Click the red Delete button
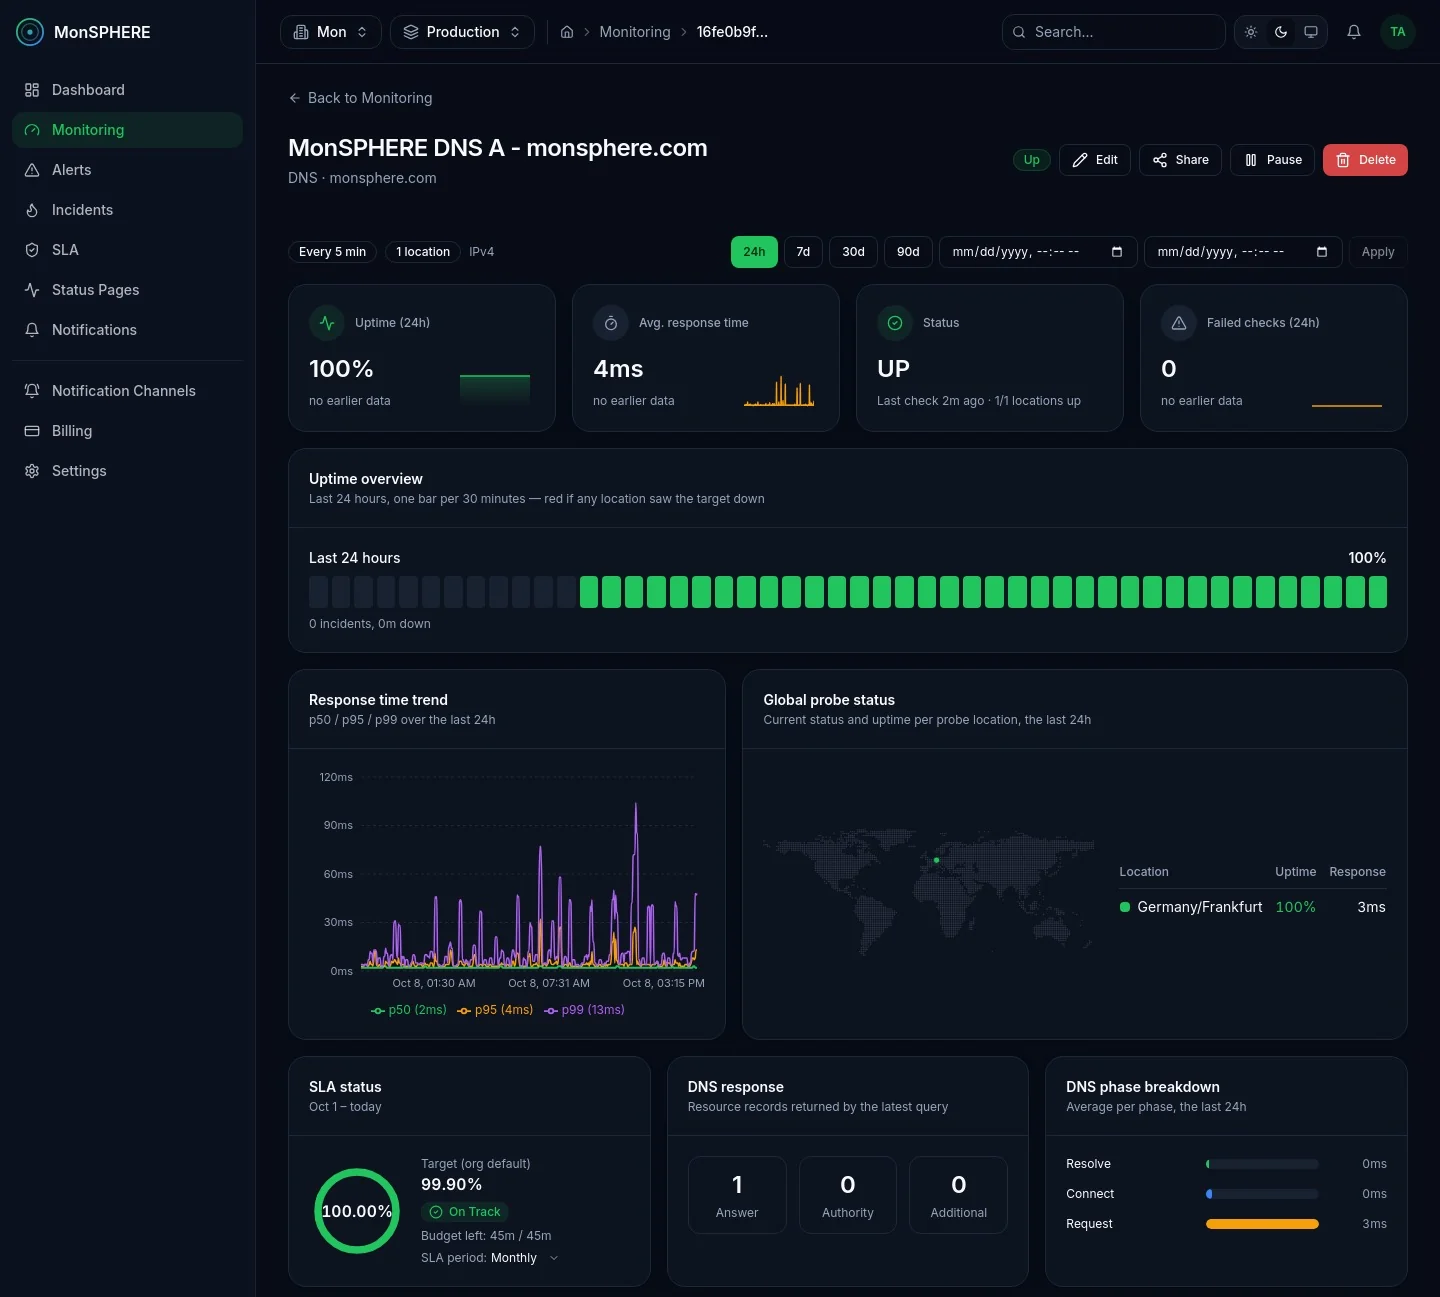1440x1297 pixels. coord(1365,160)
